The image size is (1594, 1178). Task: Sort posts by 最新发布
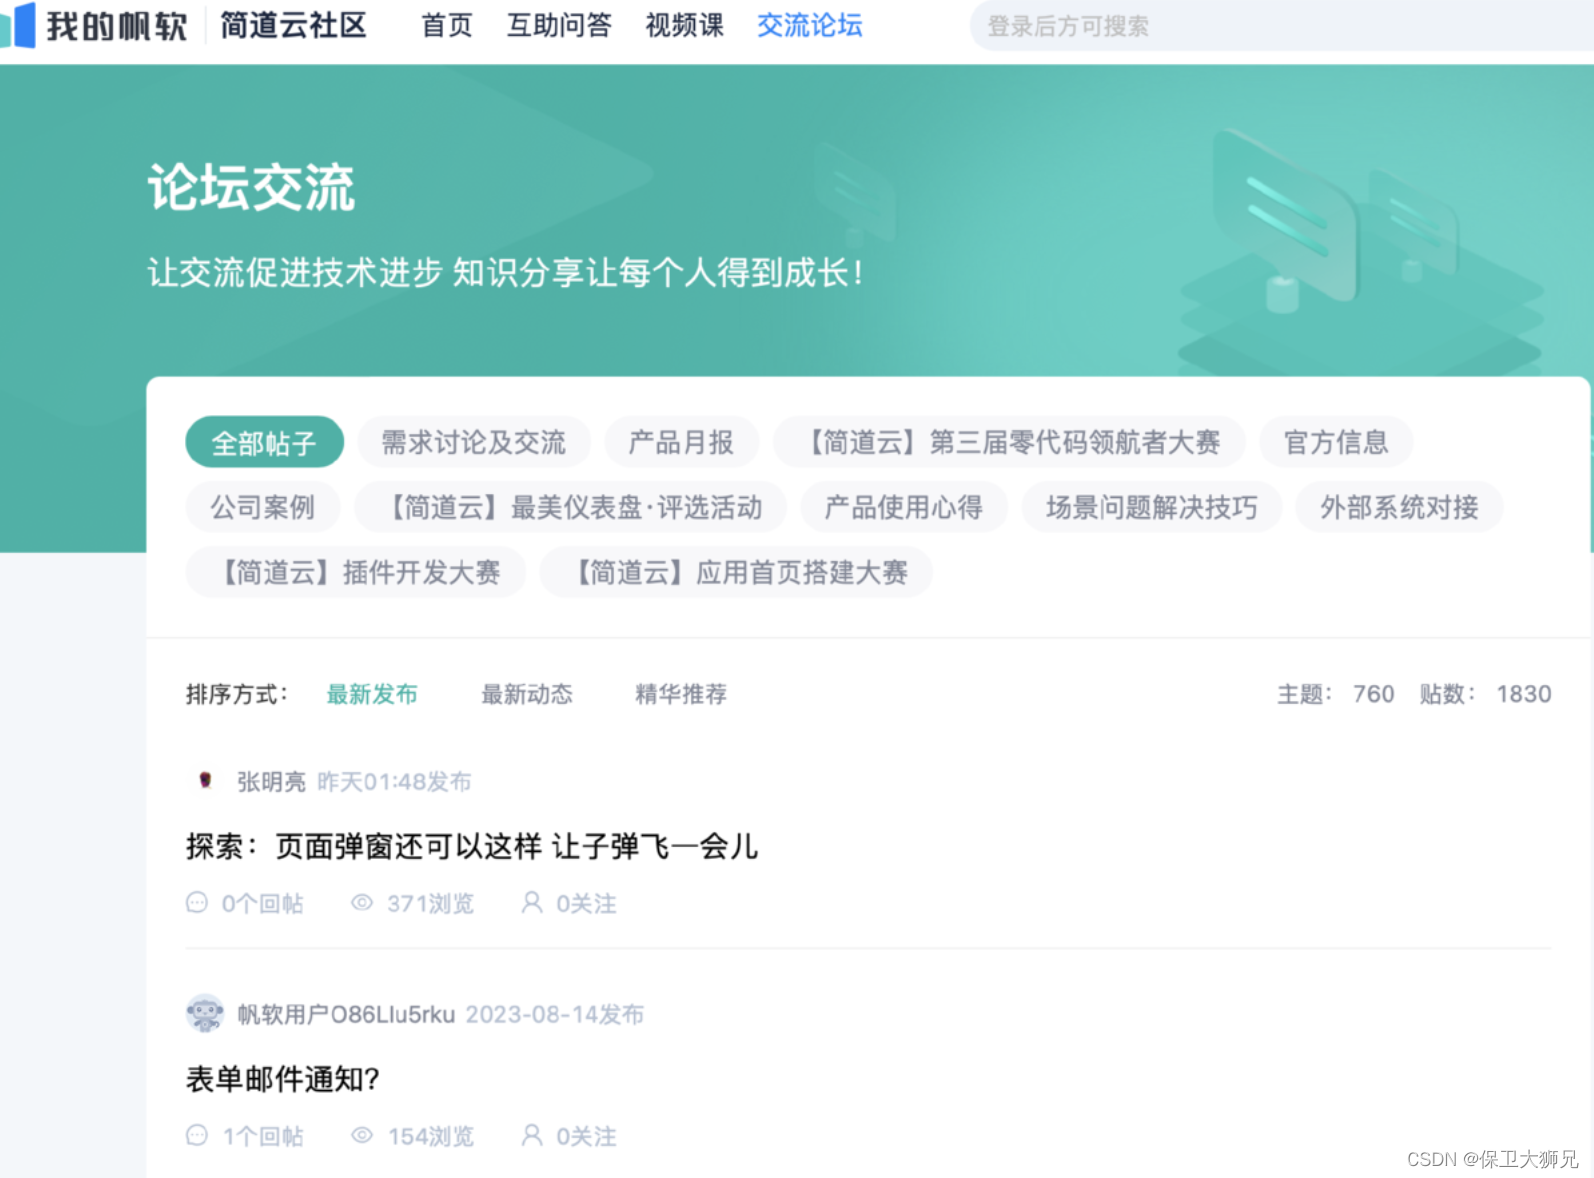click(372, 694)
